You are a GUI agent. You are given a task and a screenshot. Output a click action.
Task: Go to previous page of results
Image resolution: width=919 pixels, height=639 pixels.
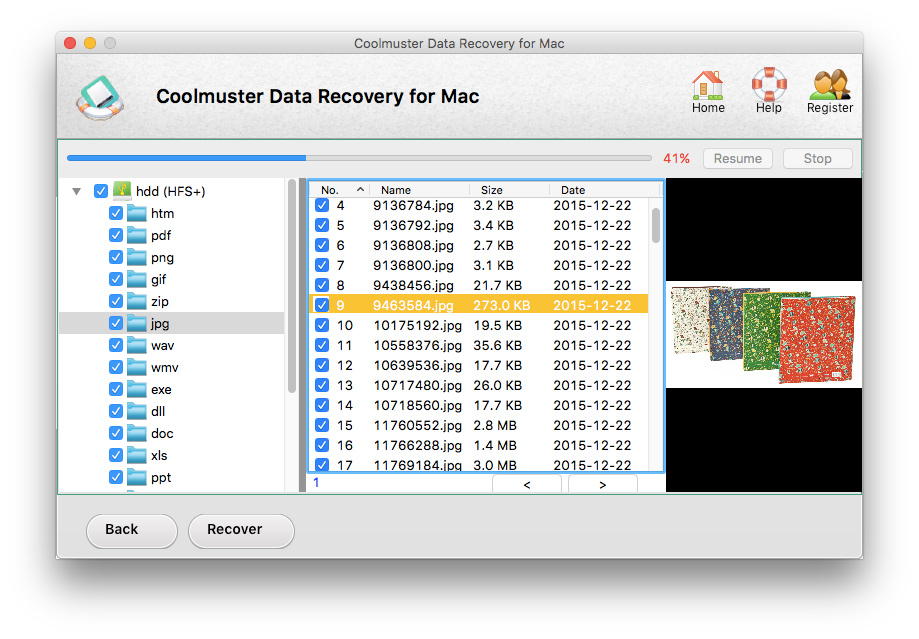pyautogui.click(x=527, y=484)
